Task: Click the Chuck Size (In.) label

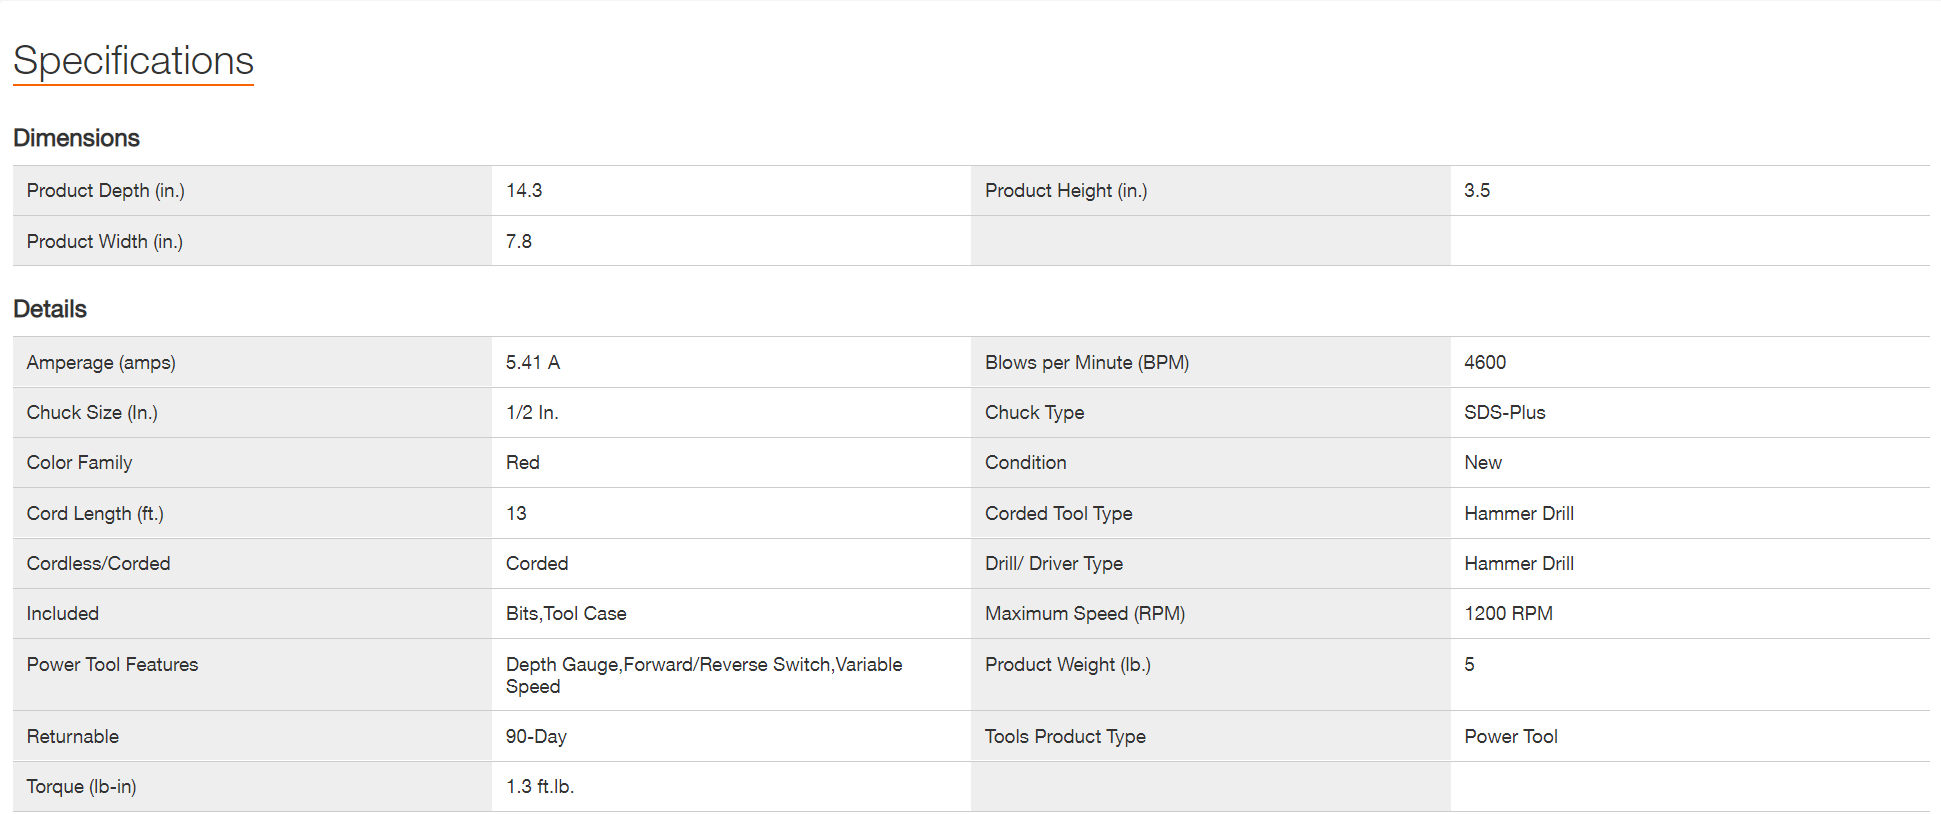Action: (92, 412)
